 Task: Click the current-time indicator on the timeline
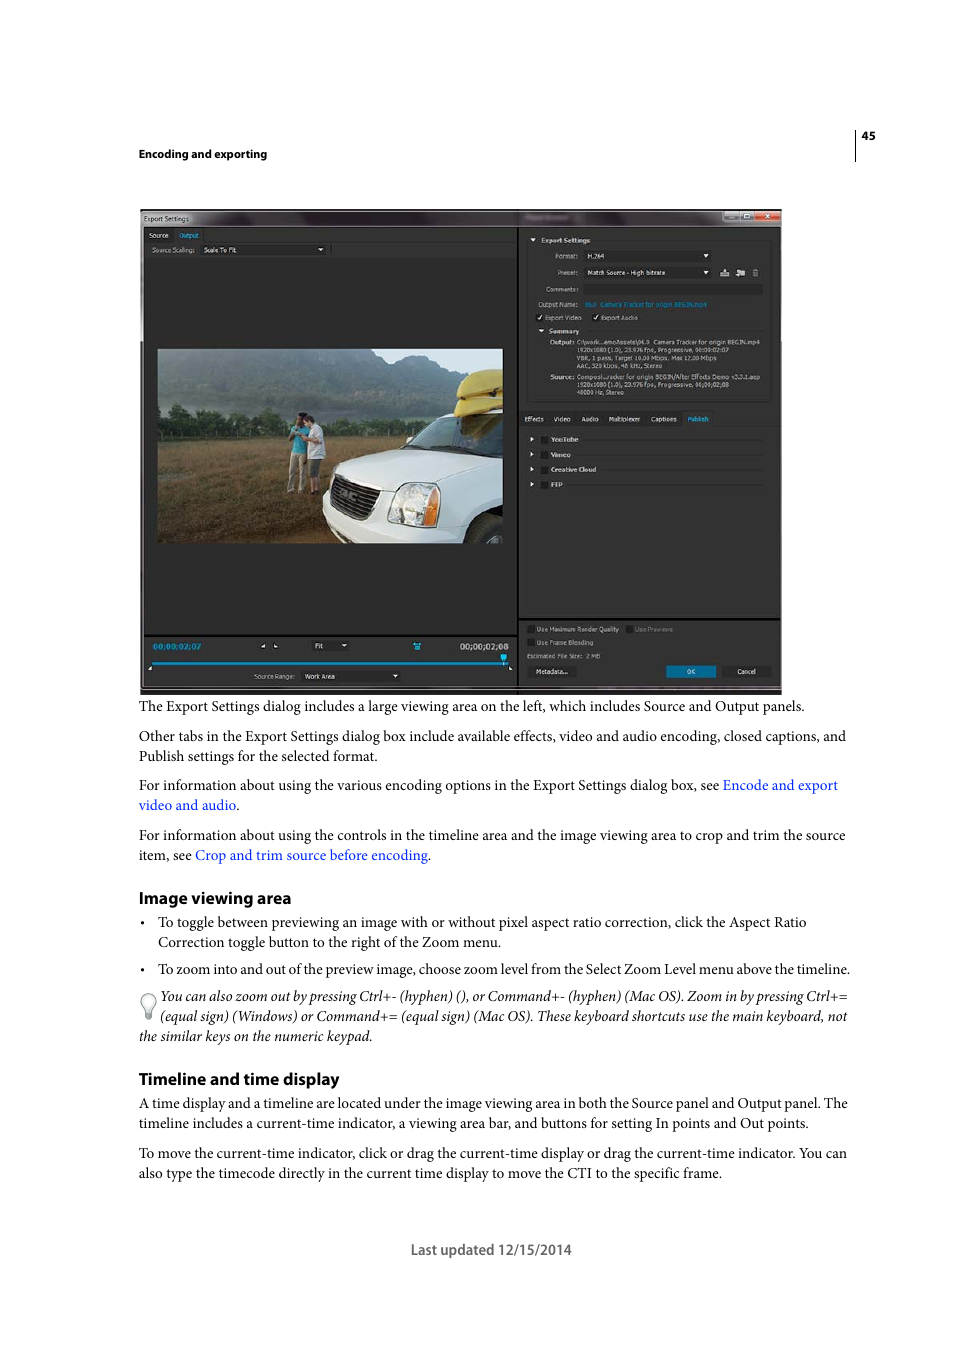click(504, 658)
